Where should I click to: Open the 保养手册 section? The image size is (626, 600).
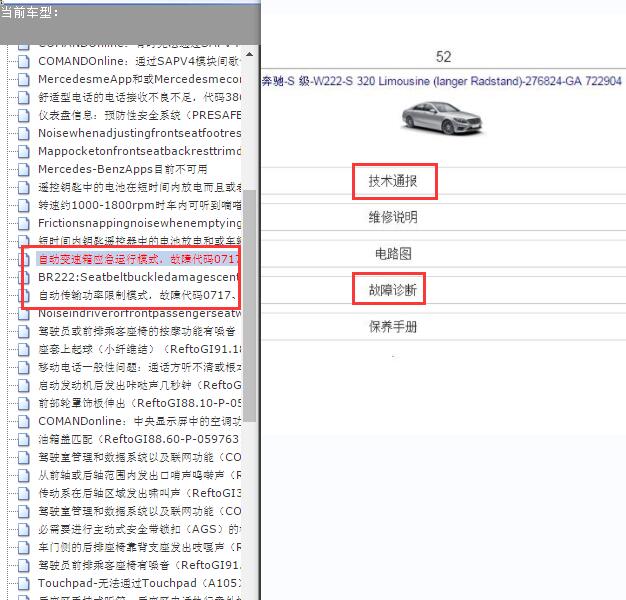tap(393, 327)
